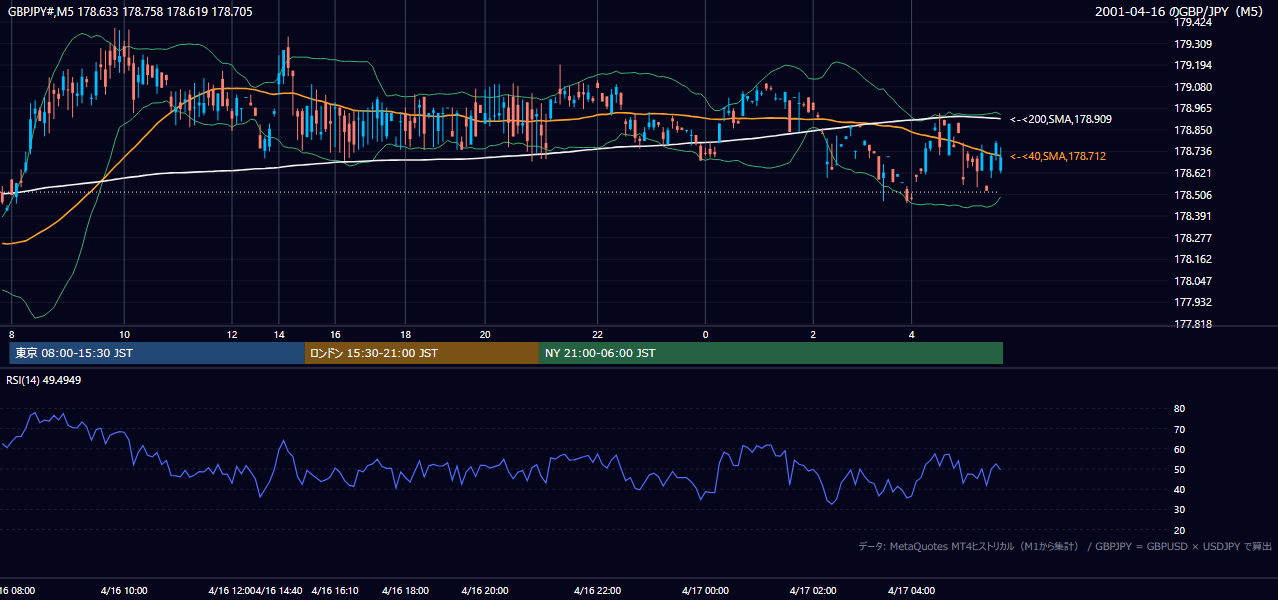This screenshot has height=600, width=1278.
Task: Click the 178.736 price axis label
Action: pyautogui.click(x=1192, y=151)
